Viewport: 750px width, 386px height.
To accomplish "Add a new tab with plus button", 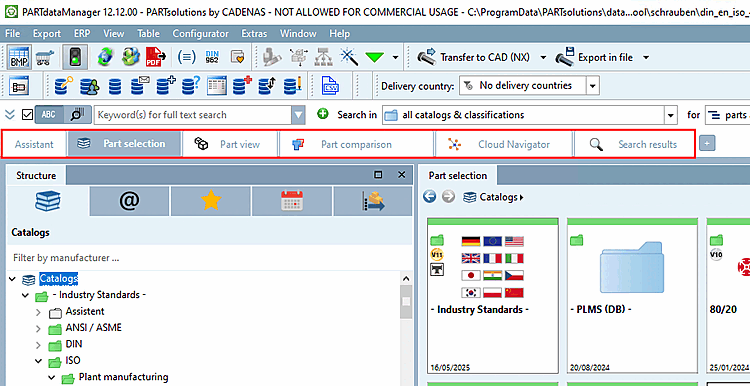I will click(x=707, y=143).
